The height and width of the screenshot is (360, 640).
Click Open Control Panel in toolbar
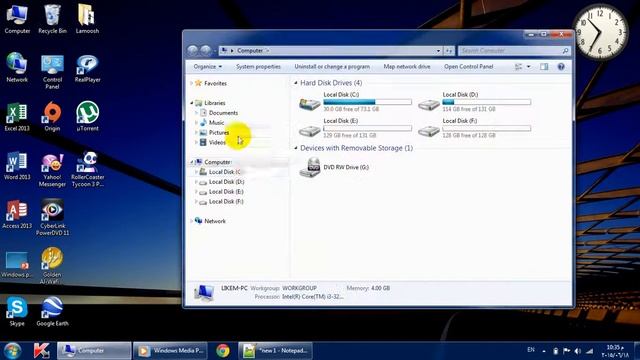click(469, 67)
